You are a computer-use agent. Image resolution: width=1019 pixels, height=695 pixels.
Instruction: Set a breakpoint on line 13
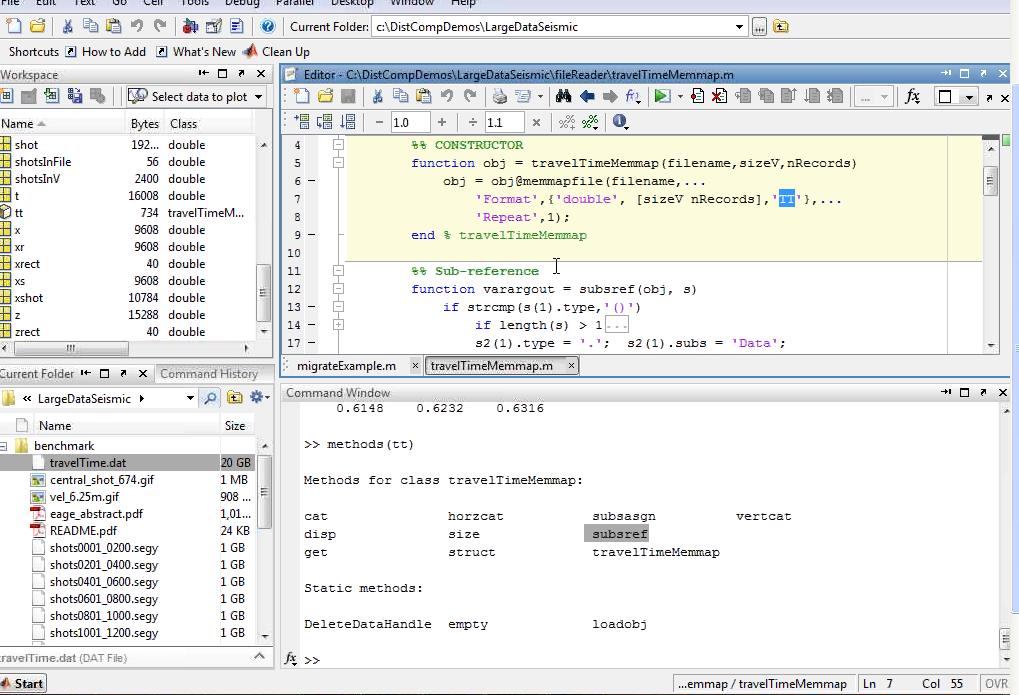[311, 307]
